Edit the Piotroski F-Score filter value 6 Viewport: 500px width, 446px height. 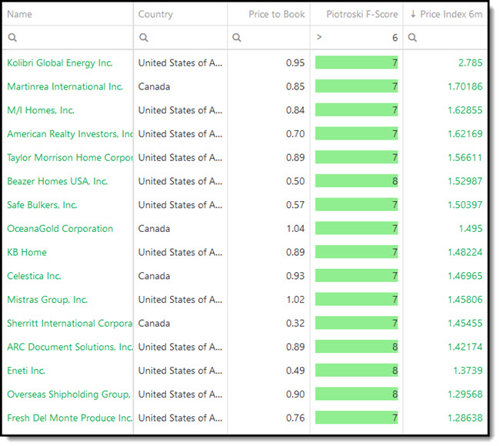click(395, 38)
